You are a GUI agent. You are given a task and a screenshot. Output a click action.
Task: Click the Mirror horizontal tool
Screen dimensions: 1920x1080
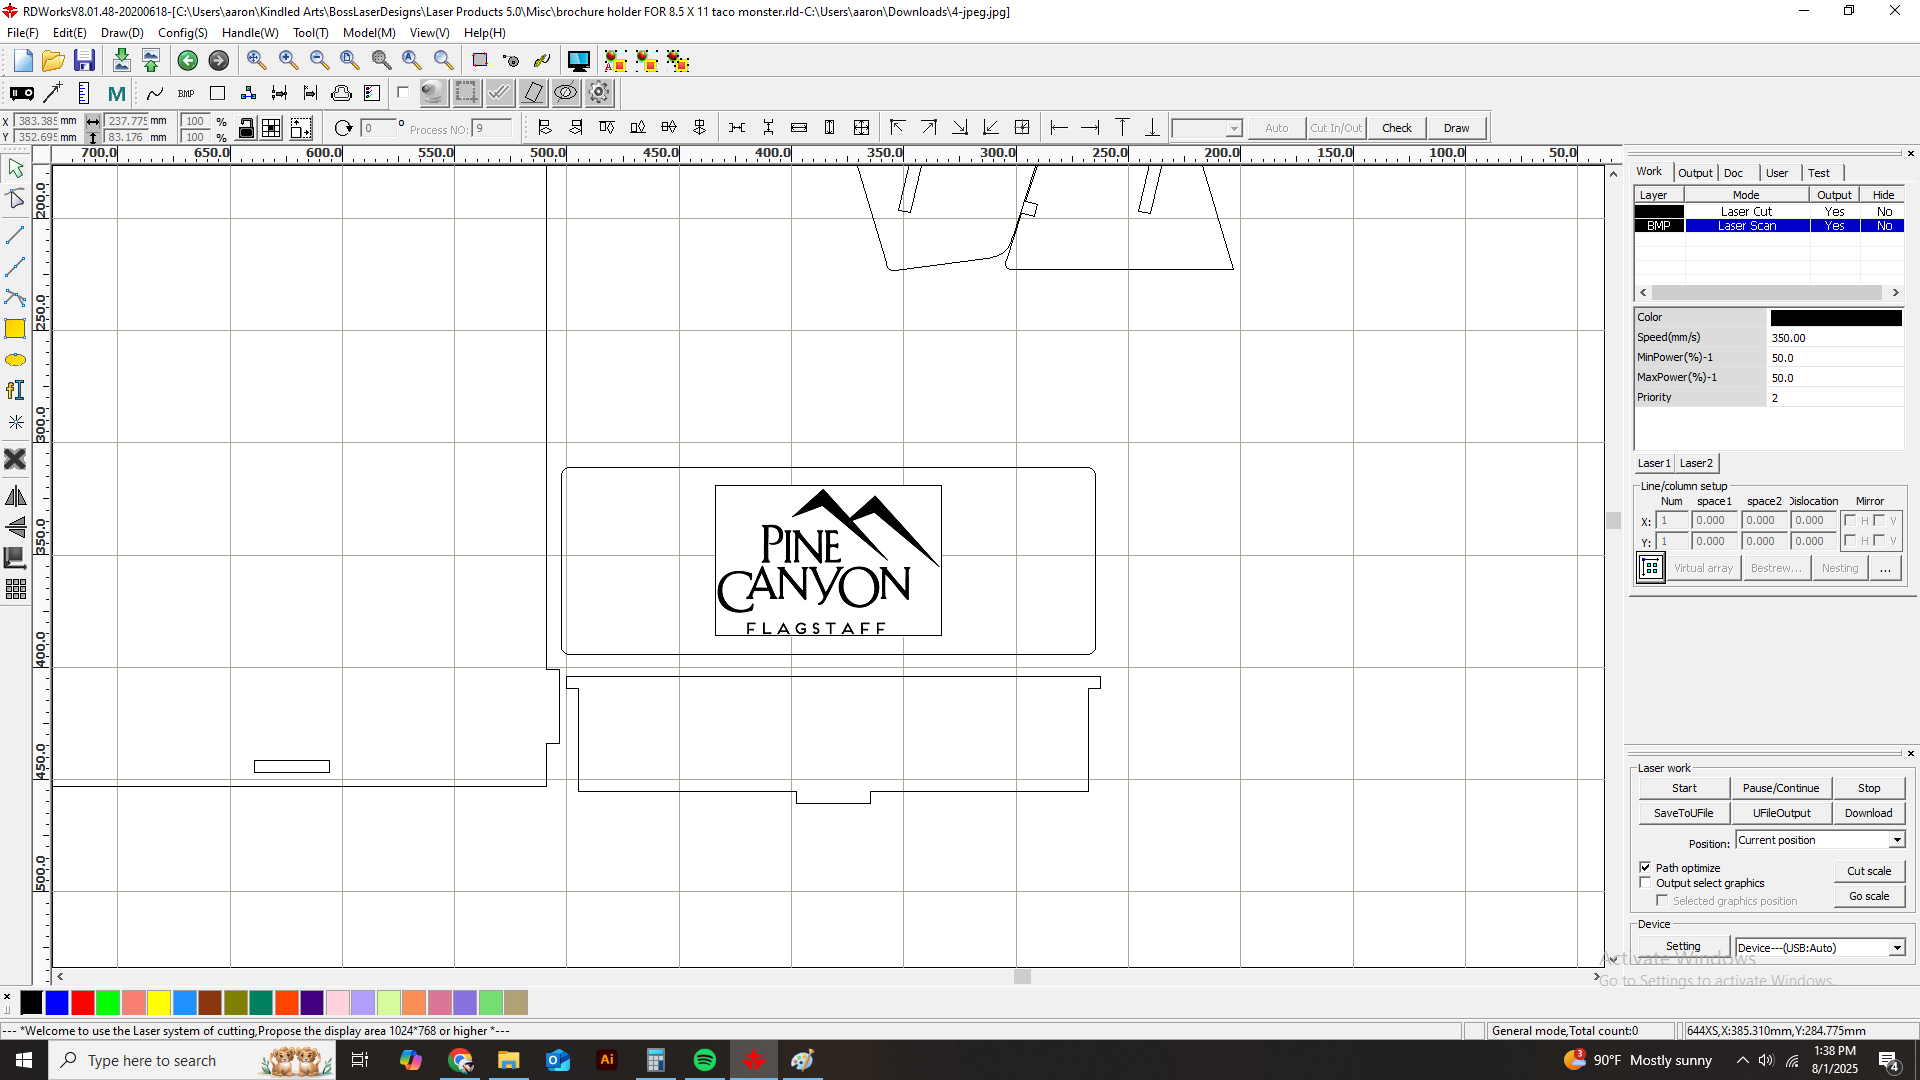15,496
